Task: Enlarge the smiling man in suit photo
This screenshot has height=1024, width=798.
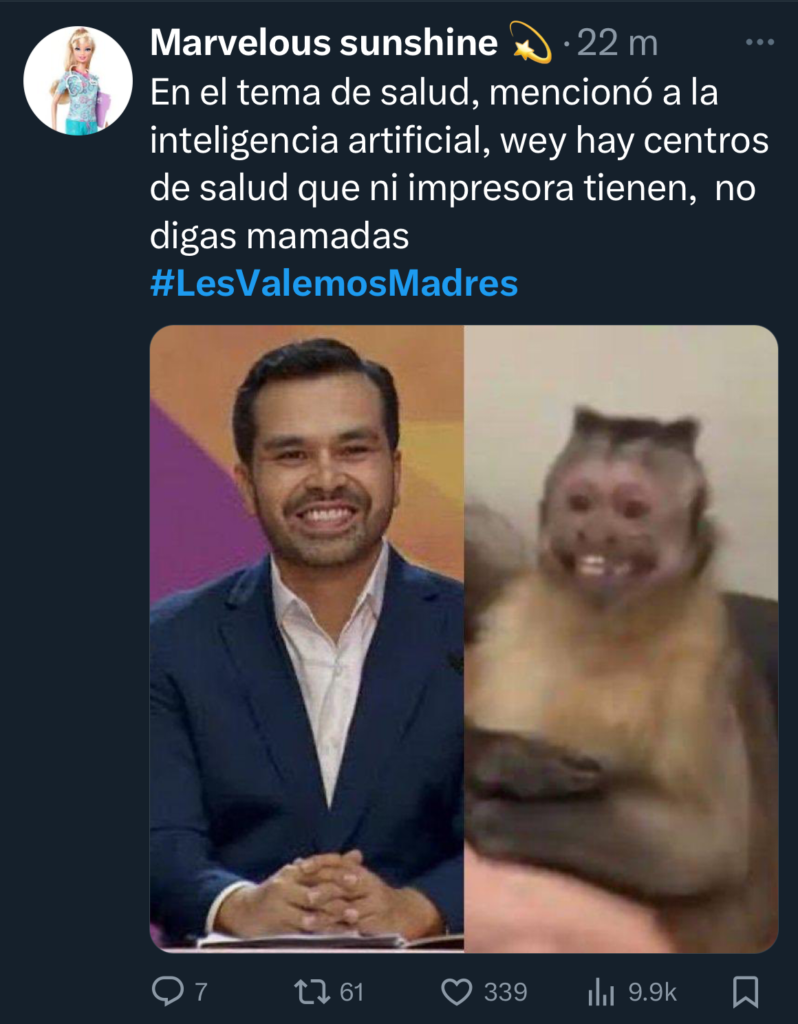Action: pyautogui.click(x=307, y=639)
